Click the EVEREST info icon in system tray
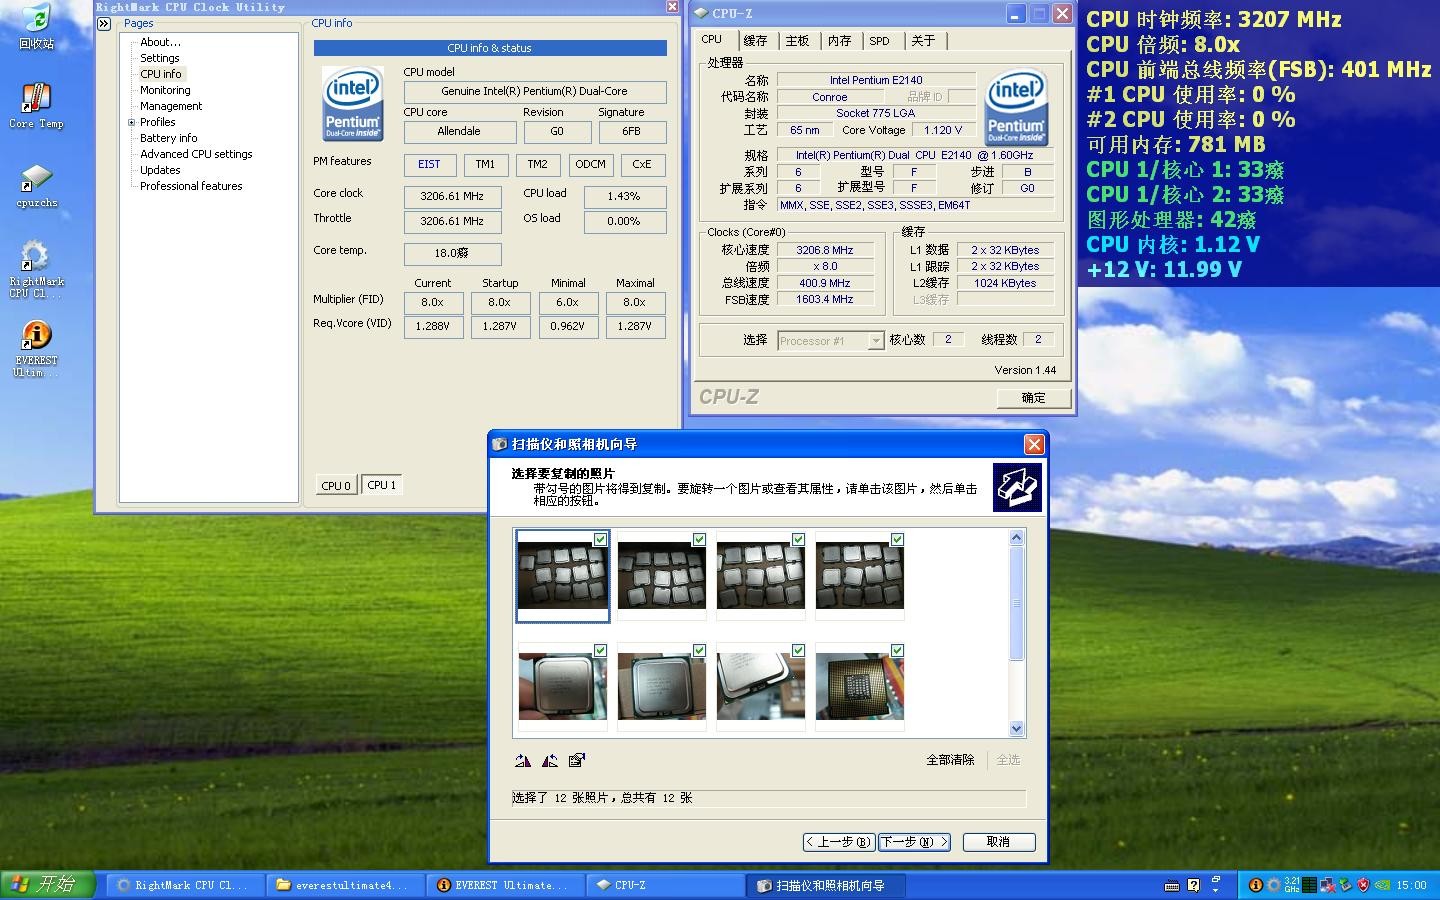This screenshot has height=900, width=1440. click(x=1256, y=885)
